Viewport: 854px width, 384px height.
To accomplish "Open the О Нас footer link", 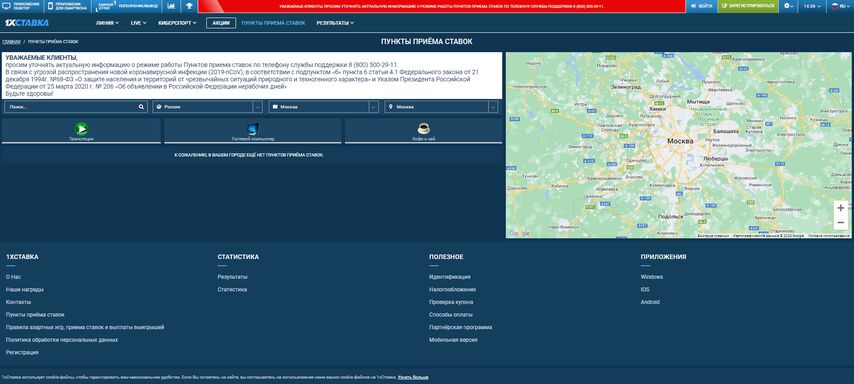I will pos(14,277).
